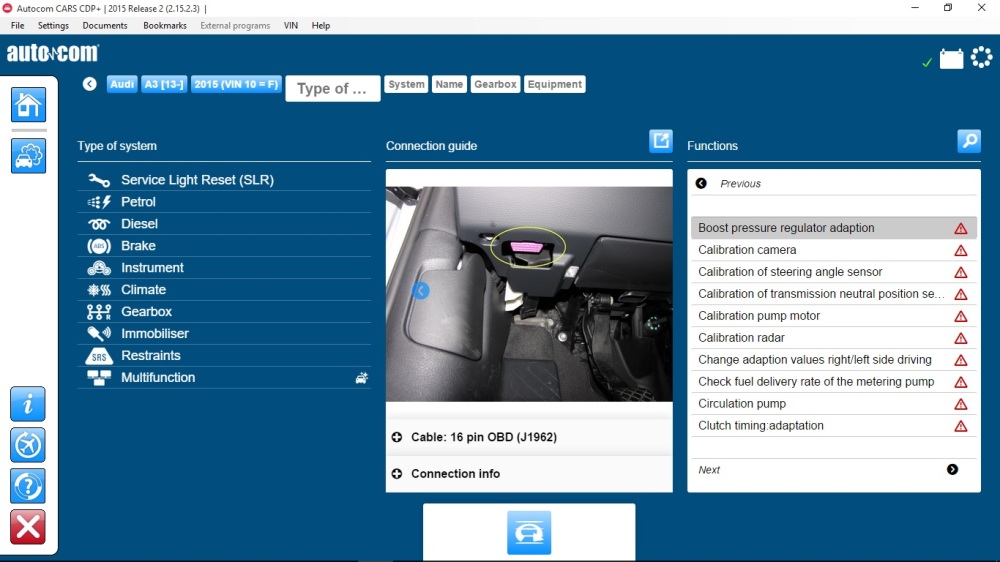Expand Cable: 16 pin OBD (J1962) section
The width and height of the screenshot is (1000, 562).
[529, 437]
